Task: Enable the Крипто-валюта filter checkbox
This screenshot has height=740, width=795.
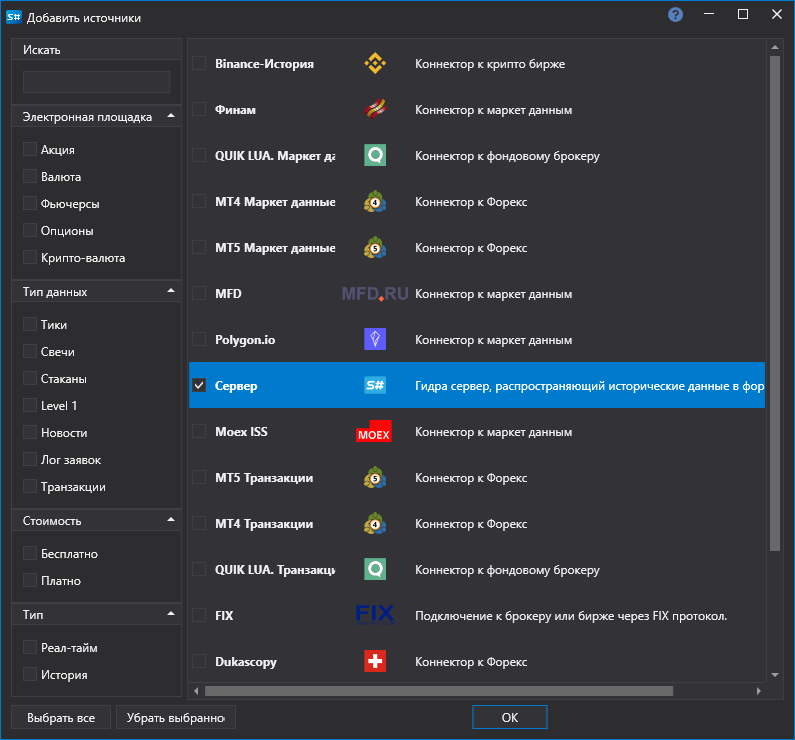Action: pyautogui.click(x=30, y=257)
